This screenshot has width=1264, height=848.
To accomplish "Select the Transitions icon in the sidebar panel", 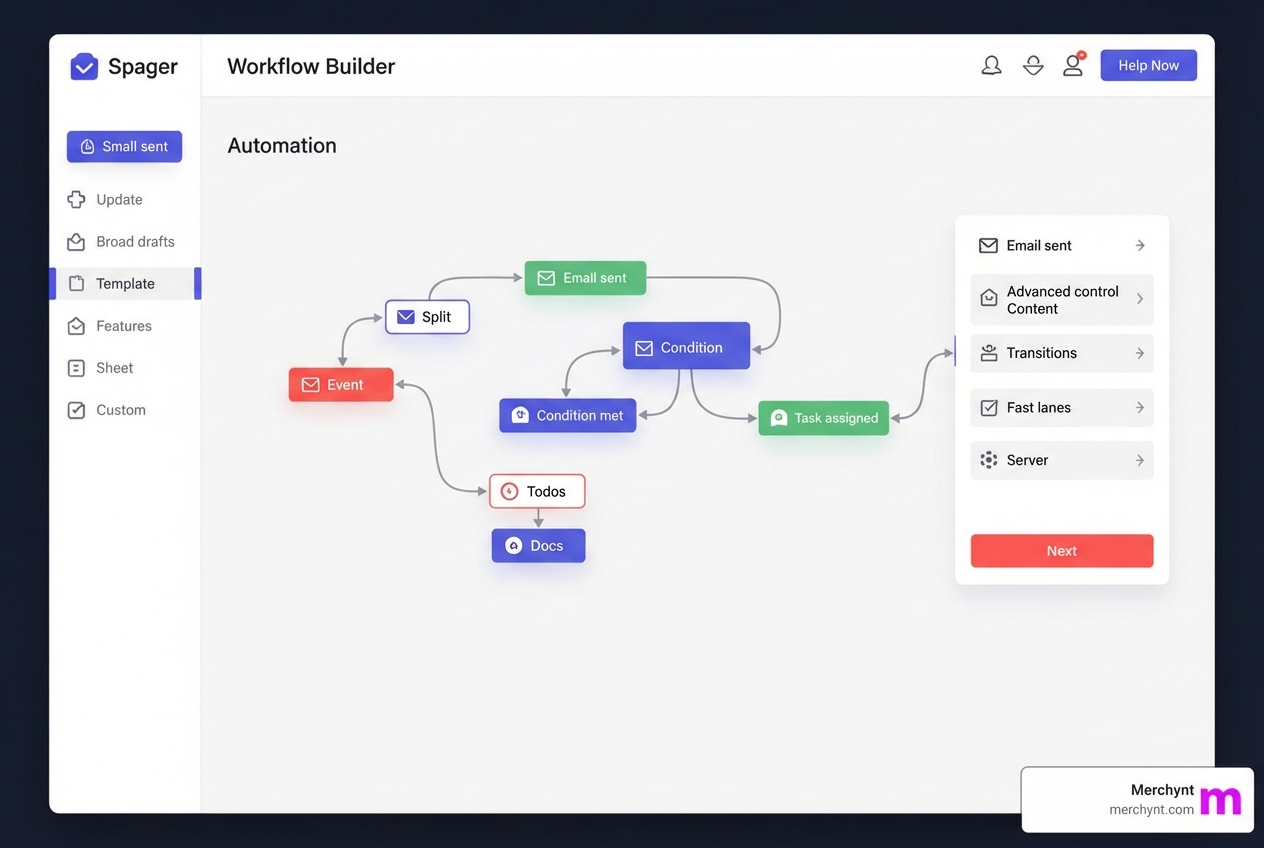I will coord(988,353).
